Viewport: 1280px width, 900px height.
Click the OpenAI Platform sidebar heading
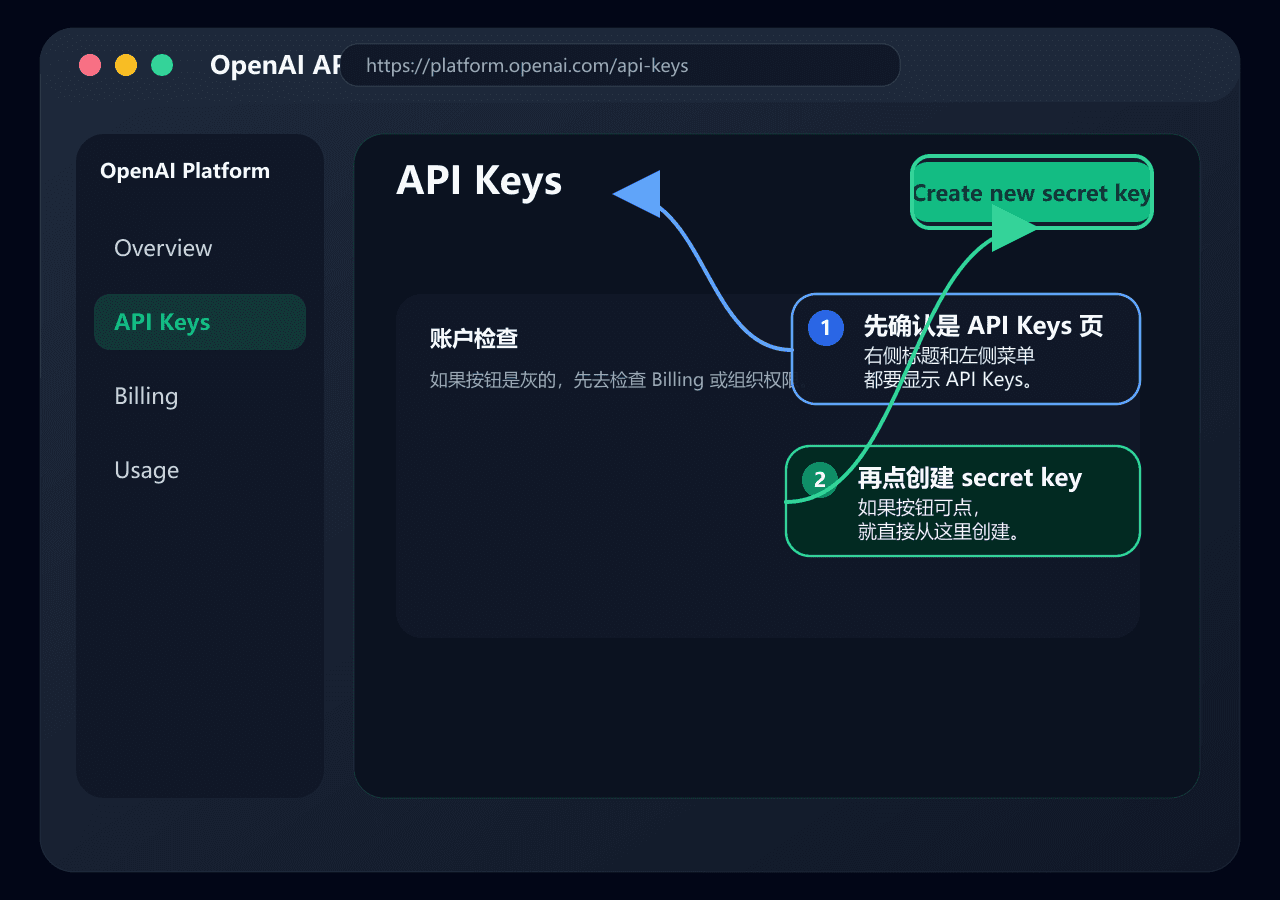[185, 171]
